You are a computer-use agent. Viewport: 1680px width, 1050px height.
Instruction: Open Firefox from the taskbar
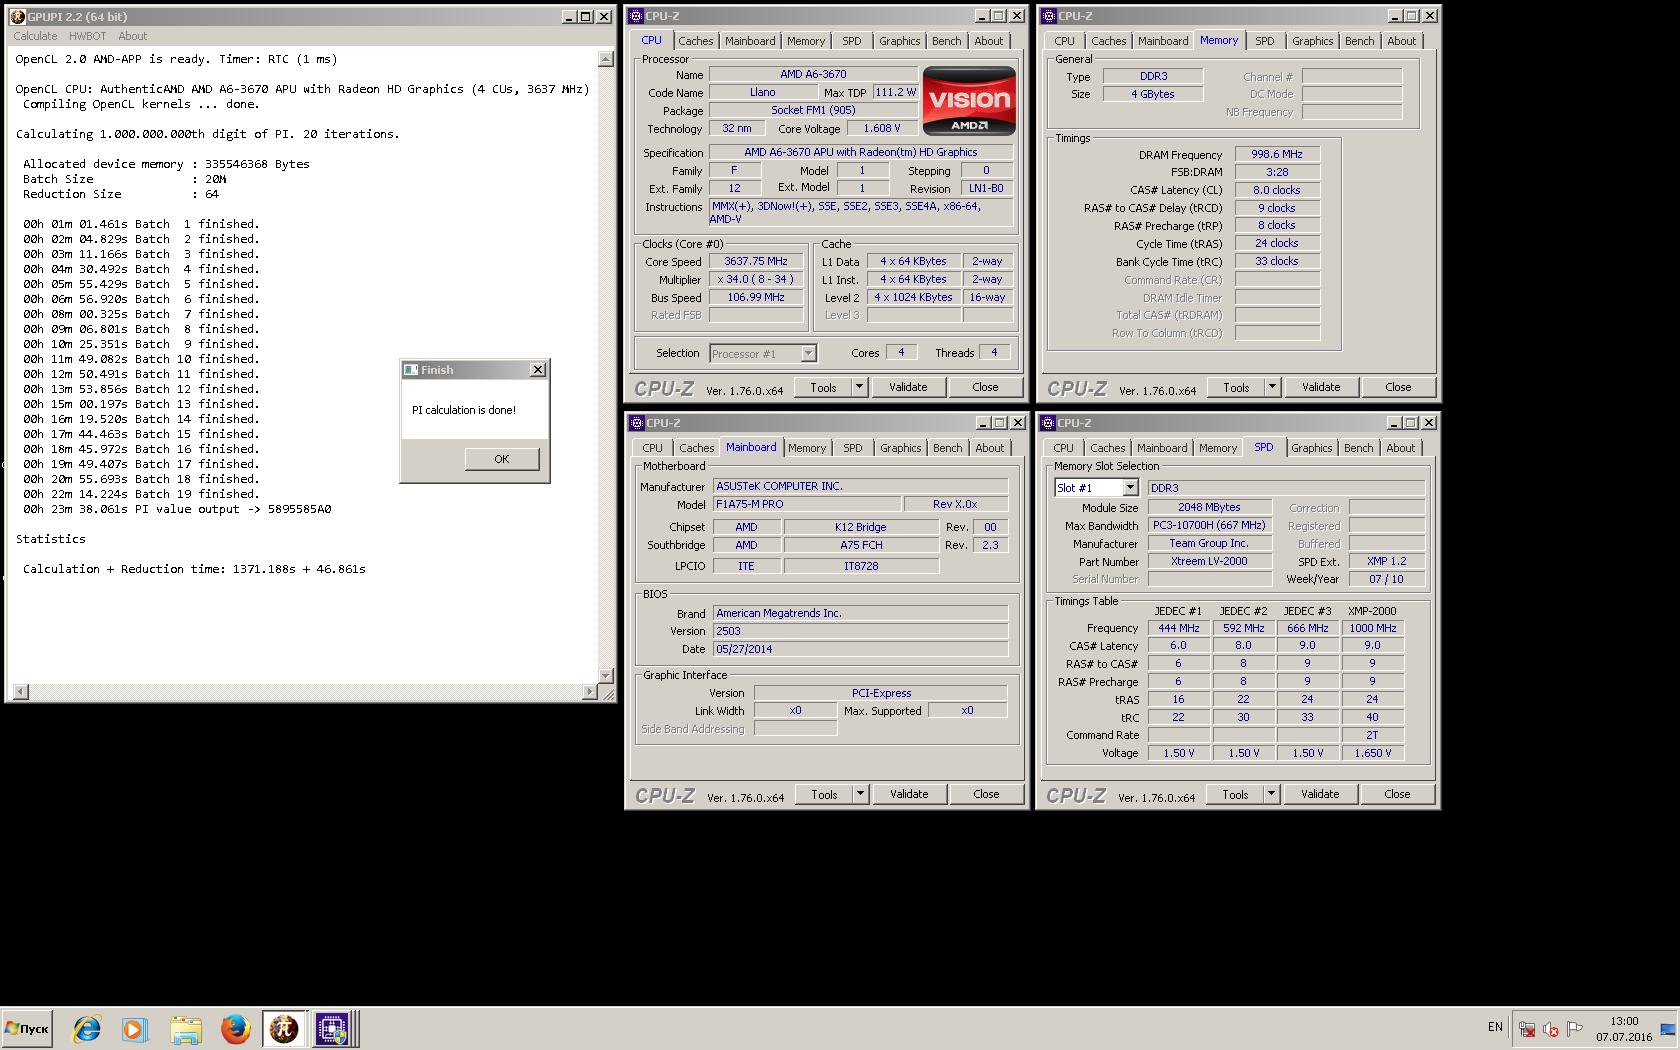click(235, 1029)
